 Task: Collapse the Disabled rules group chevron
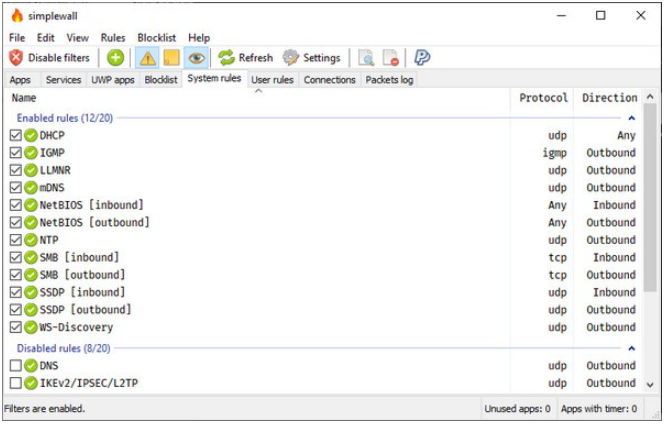coord(631,348)
